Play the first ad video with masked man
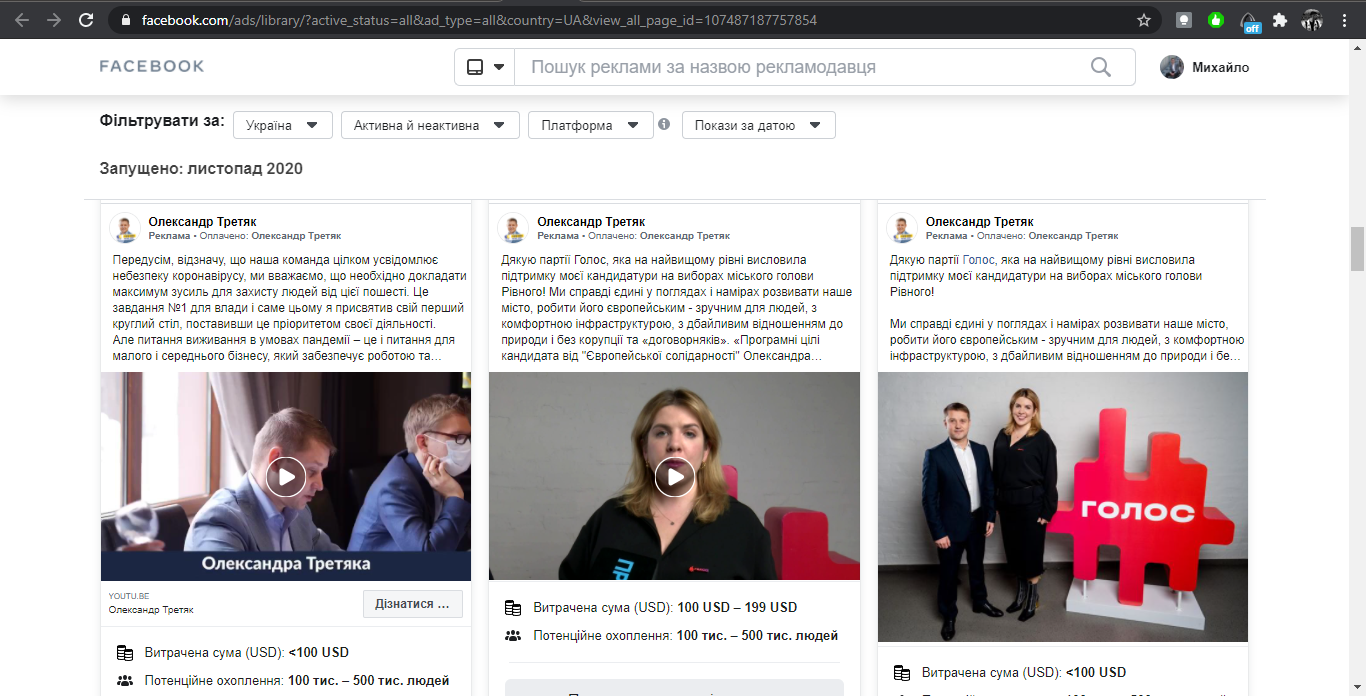The image size is (1366, 696). pyautogui.click(x=286, y=477)
